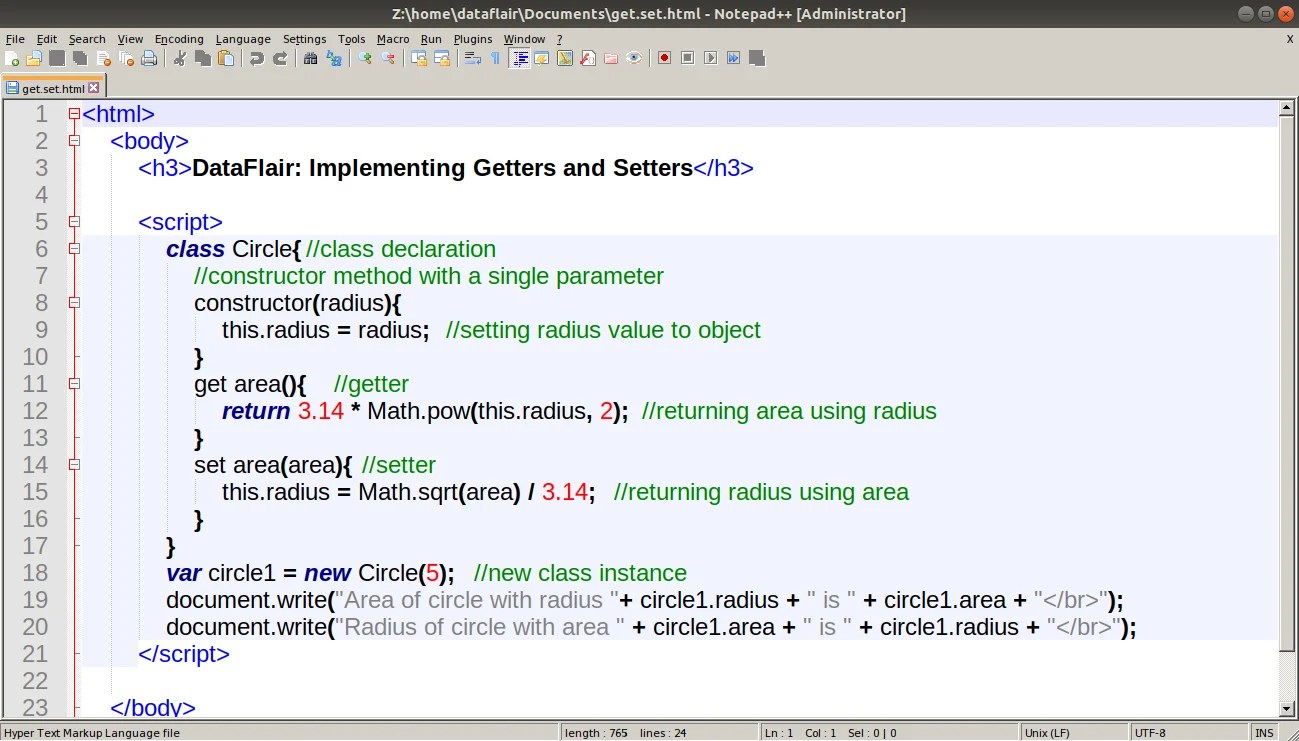Collapse the get area fold on line 11
This screenshot has height=741, width=1299.
coord(73,384)
